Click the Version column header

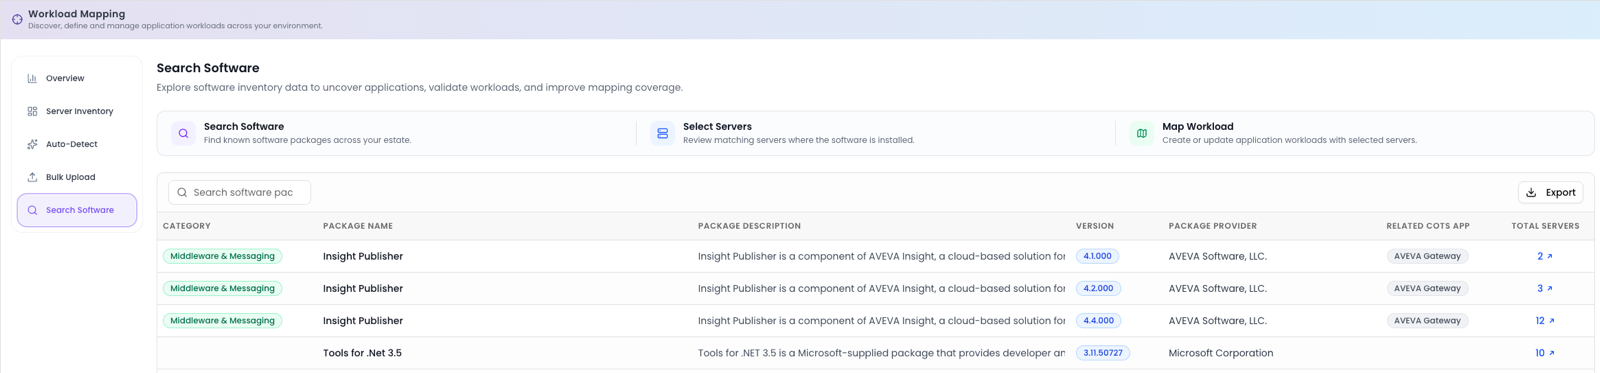pyautogui.click(x=1095, y=226)
